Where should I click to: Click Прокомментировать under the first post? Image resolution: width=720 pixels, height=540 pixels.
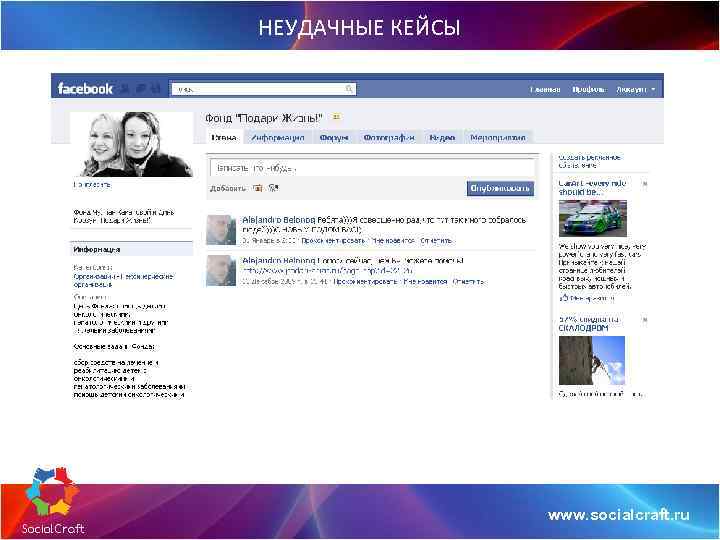(333, 241)
